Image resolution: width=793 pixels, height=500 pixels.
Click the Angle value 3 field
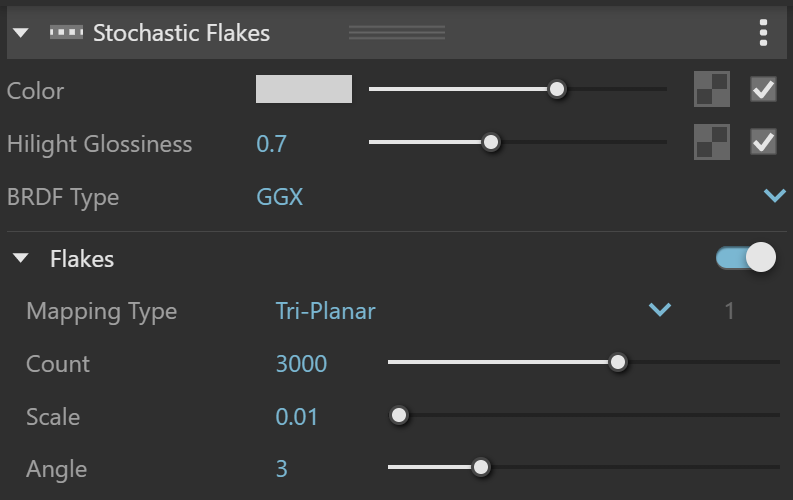pos(282,469)
